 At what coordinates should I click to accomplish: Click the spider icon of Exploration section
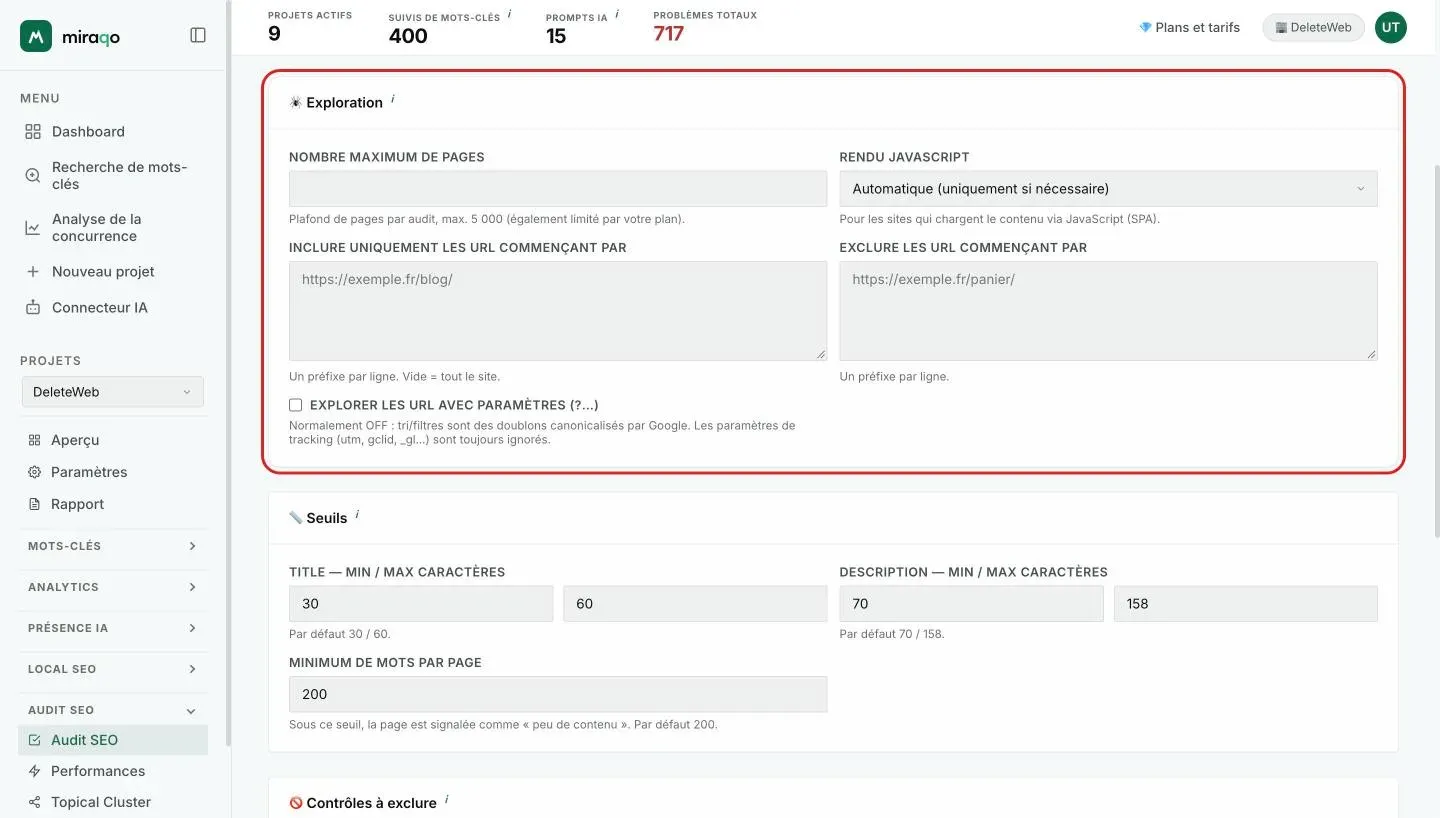296,102
